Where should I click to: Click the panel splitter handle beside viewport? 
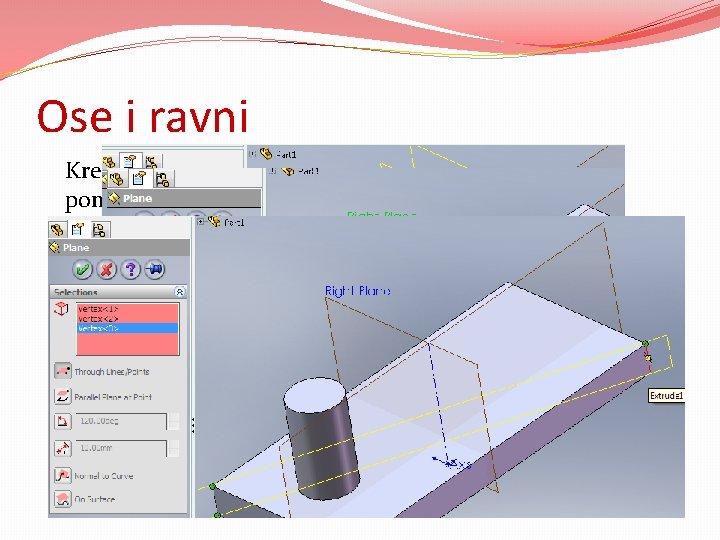coord(193,425)
